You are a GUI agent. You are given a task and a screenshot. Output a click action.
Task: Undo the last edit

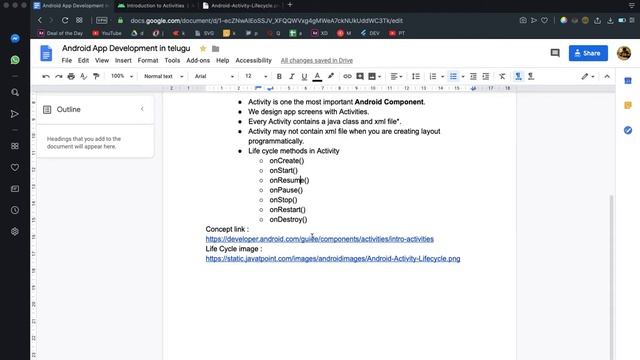tap(46, 76)
